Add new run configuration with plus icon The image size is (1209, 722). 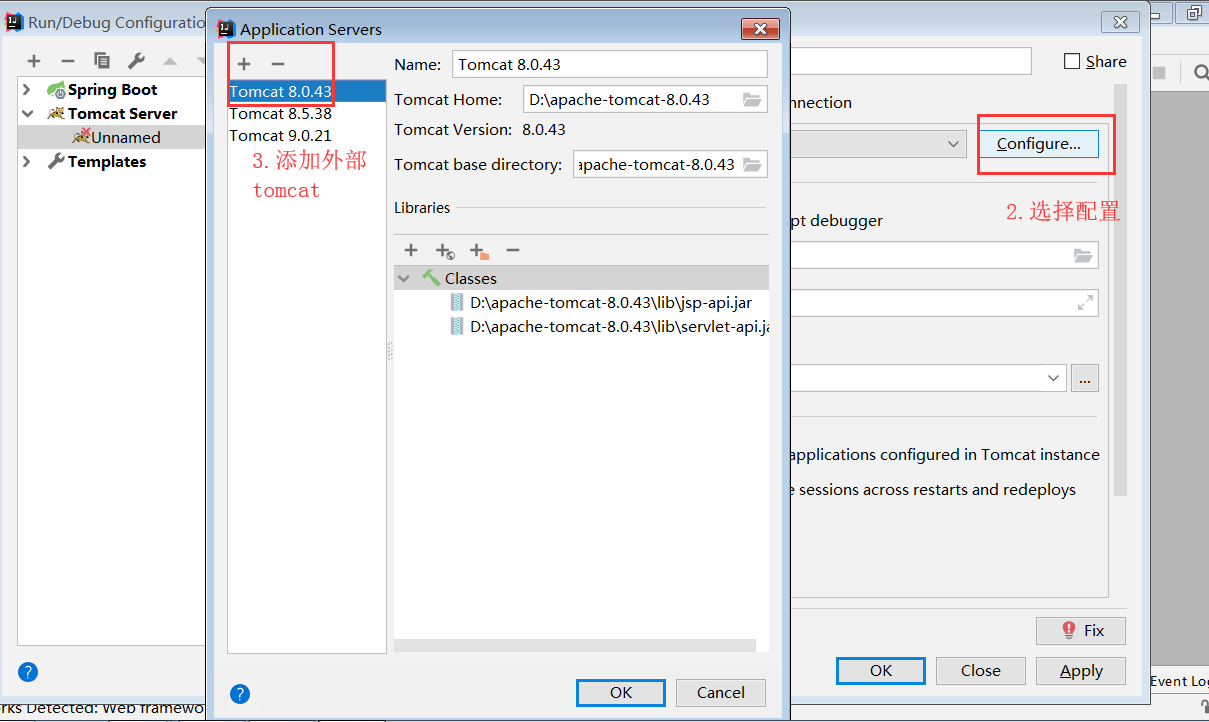[34, 61]
